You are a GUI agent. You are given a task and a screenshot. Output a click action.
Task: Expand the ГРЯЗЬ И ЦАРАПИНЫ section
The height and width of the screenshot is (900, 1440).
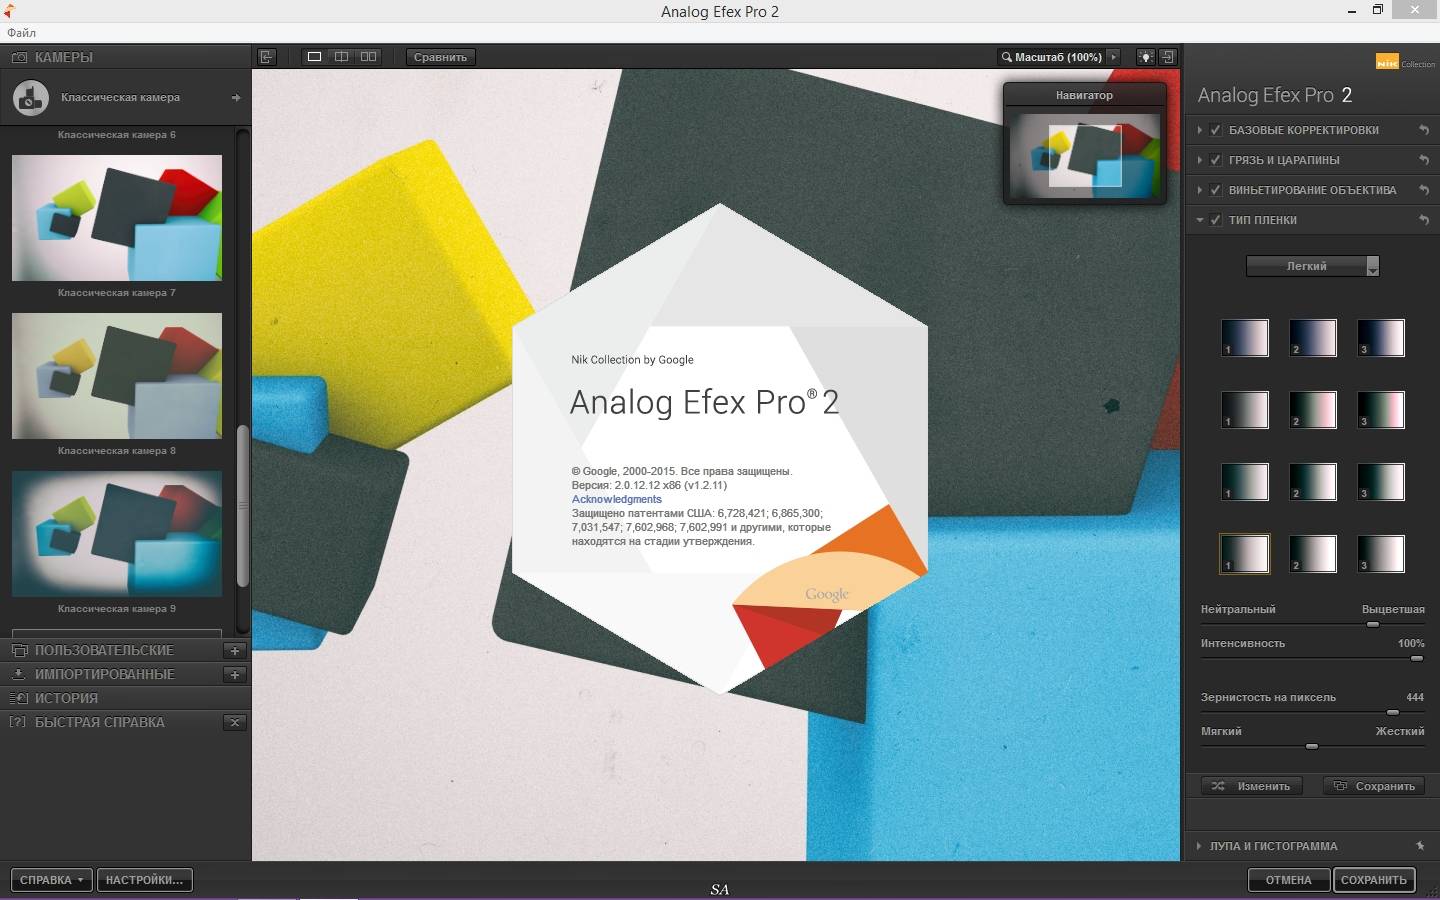(1200, 160)
